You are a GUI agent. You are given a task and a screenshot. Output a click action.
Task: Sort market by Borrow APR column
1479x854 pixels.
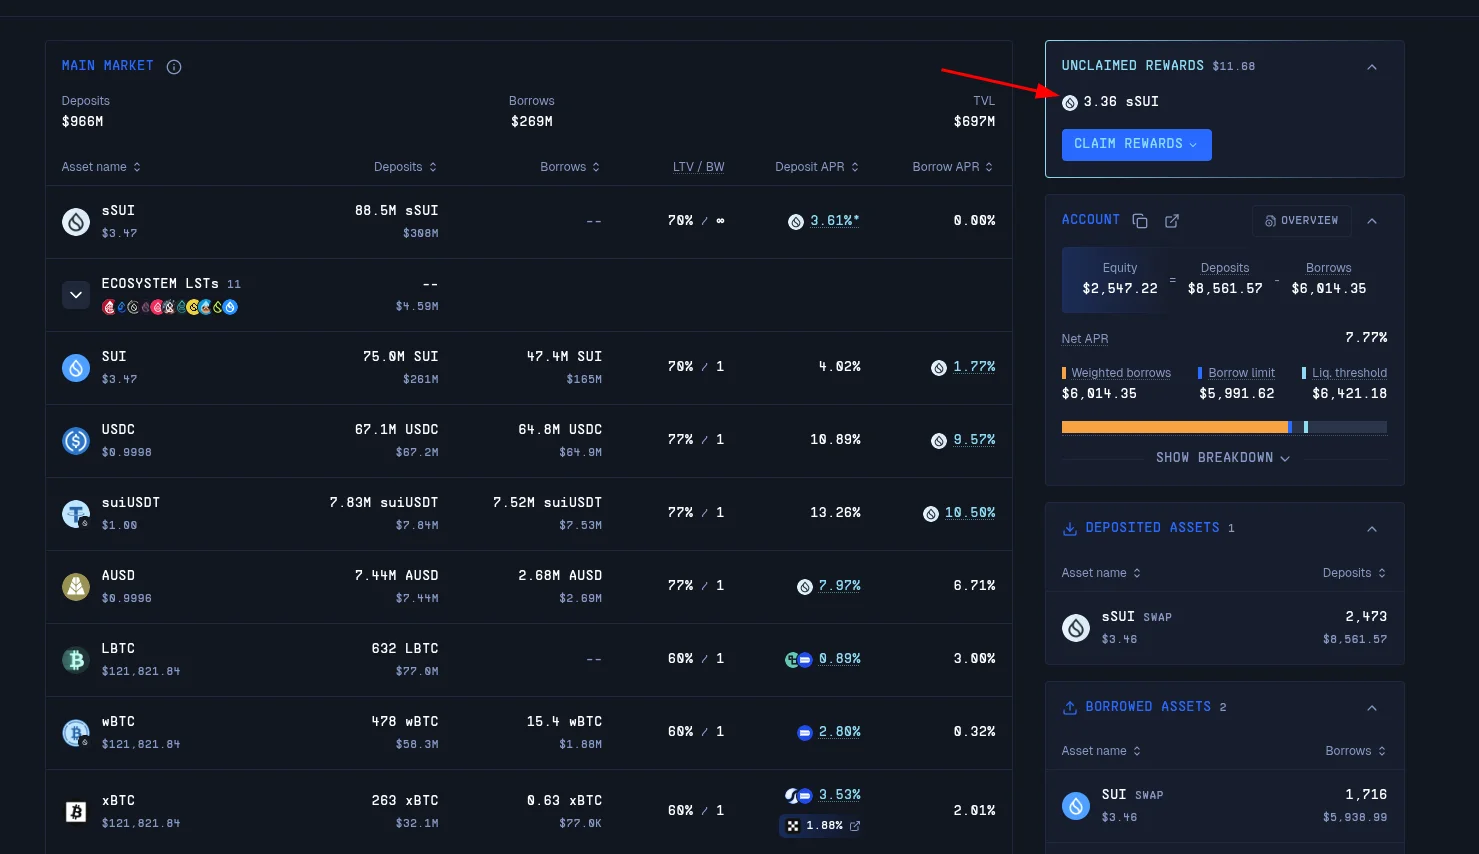(x=952, y=167)
